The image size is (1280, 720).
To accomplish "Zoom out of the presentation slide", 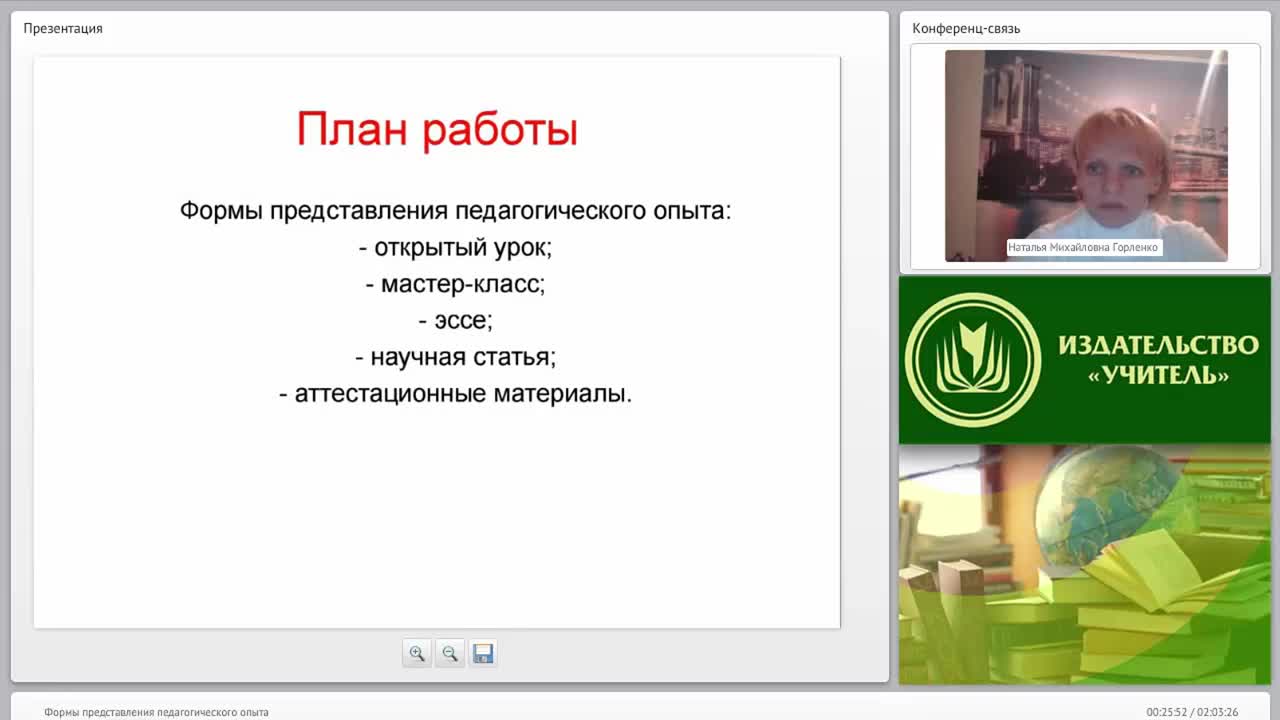I will click(x=450, y=653).
